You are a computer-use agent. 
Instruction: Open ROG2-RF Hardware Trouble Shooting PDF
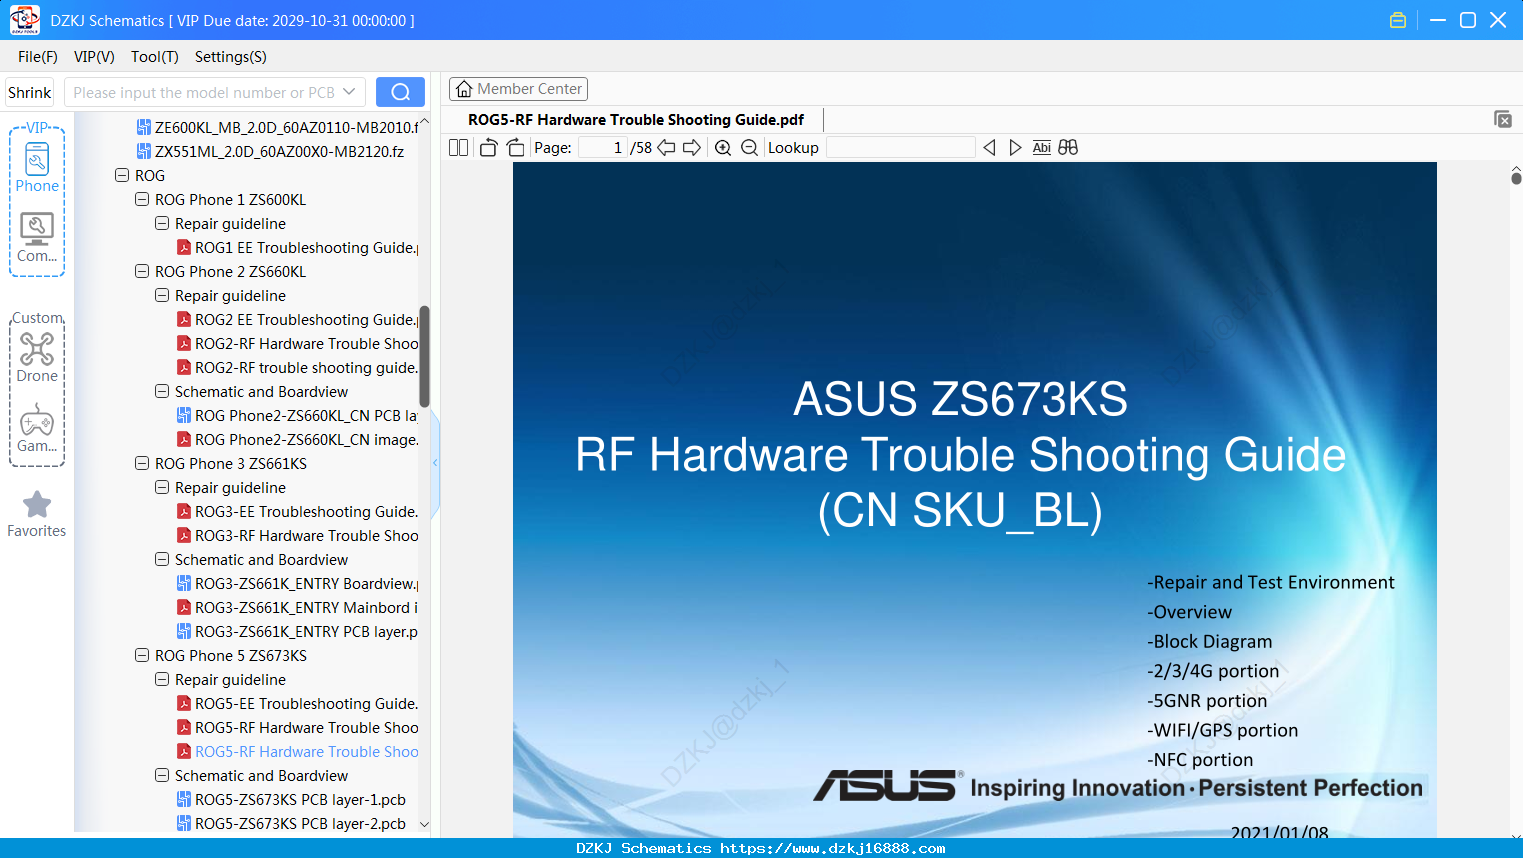pos(297,344)
